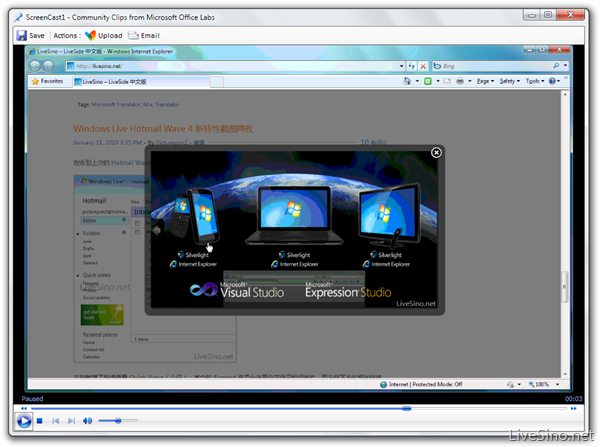Viewport: 600px width, 447px height.
Task: Click IE Home icon
Action: pos(407,81)
